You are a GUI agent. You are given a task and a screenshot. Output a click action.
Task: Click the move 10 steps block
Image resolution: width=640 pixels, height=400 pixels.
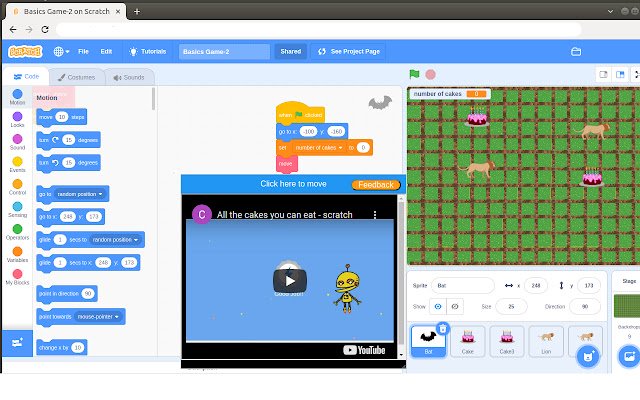[x=62, y=117]
